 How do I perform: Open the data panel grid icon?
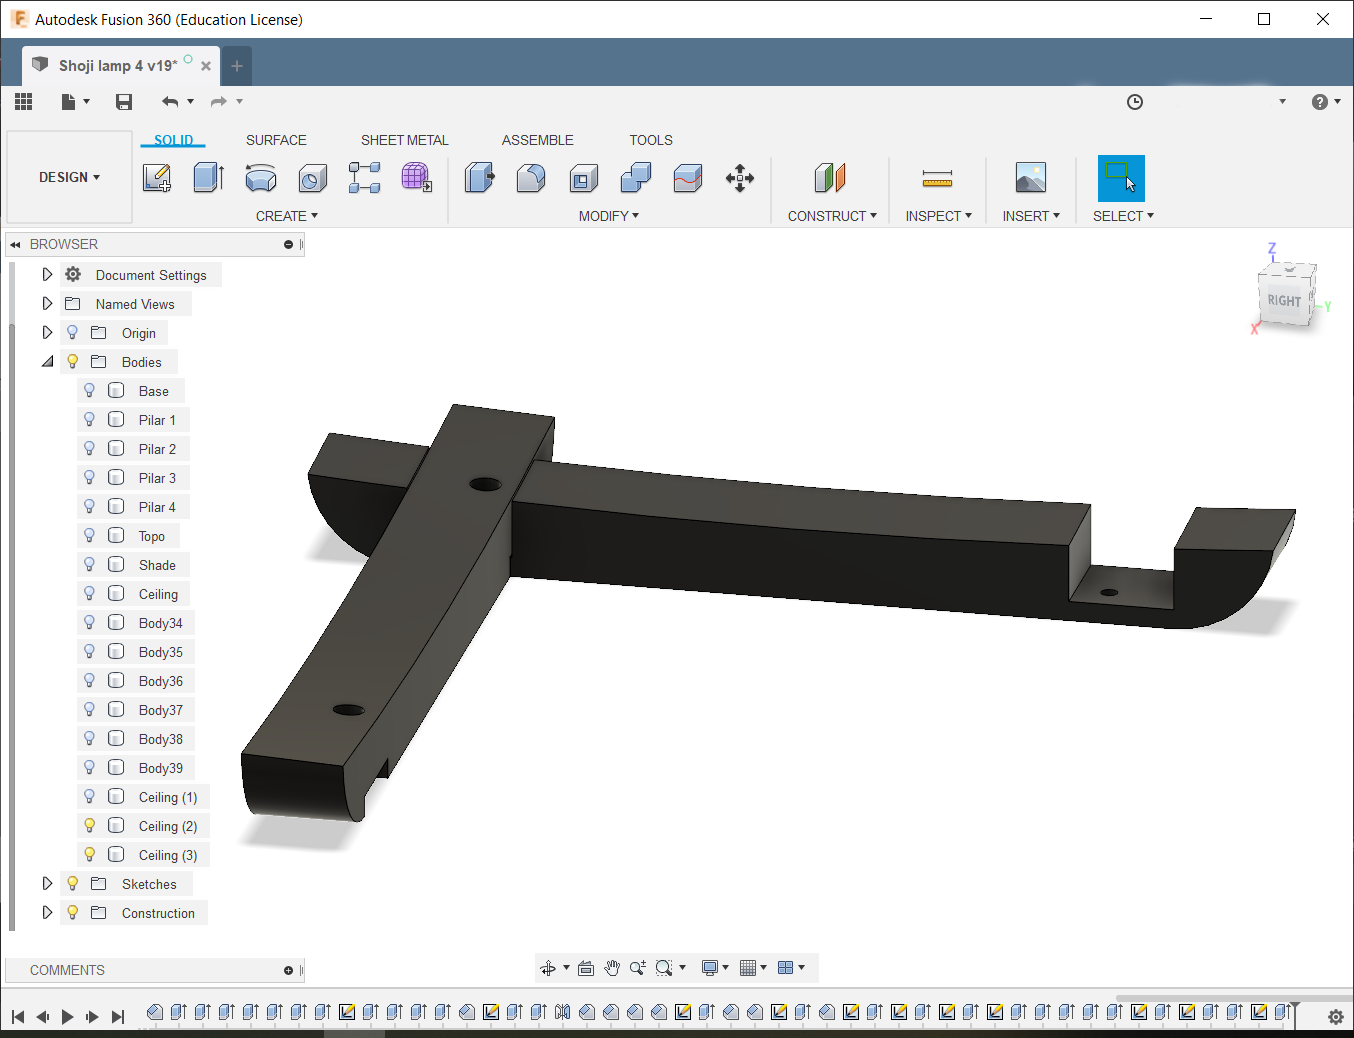pos(24,101)
